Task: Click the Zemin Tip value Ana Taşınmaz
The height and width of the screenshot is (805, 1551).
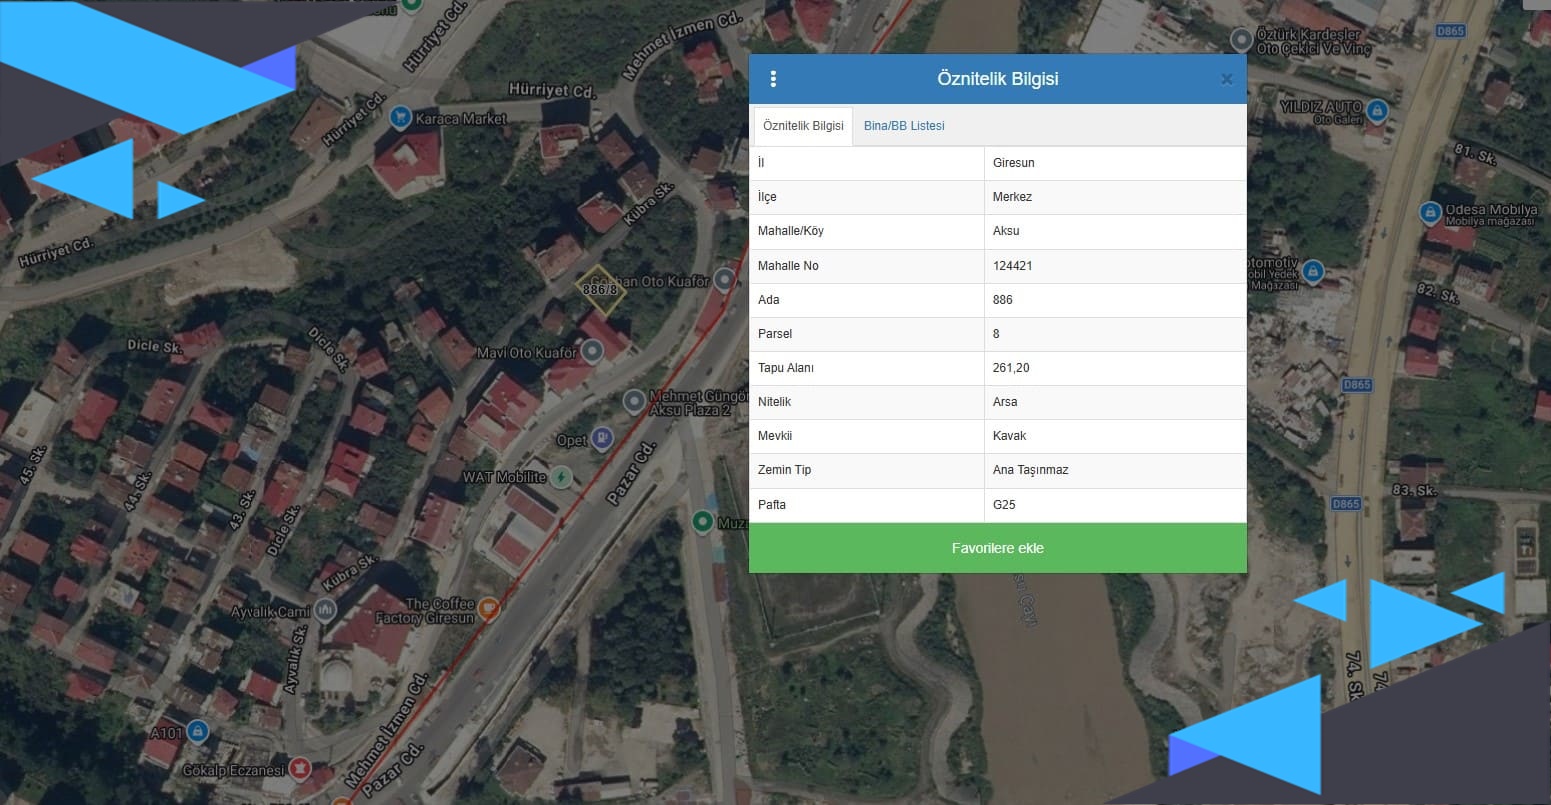Action: point(1031,470)
